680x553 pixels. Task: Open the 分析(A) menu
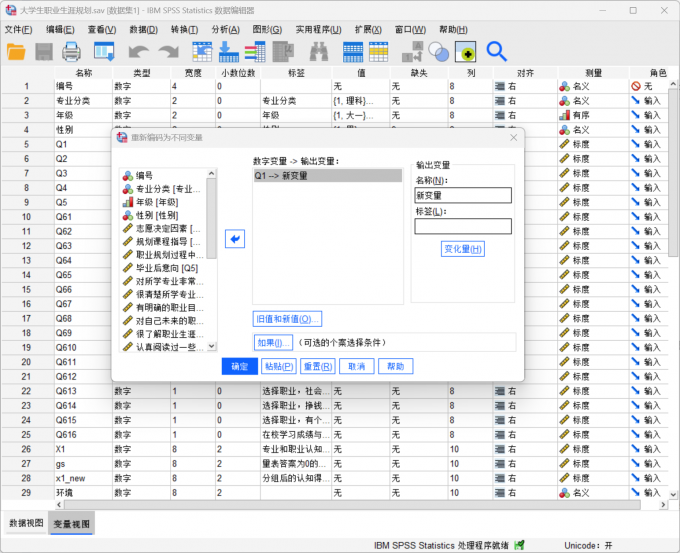[226, 29]
